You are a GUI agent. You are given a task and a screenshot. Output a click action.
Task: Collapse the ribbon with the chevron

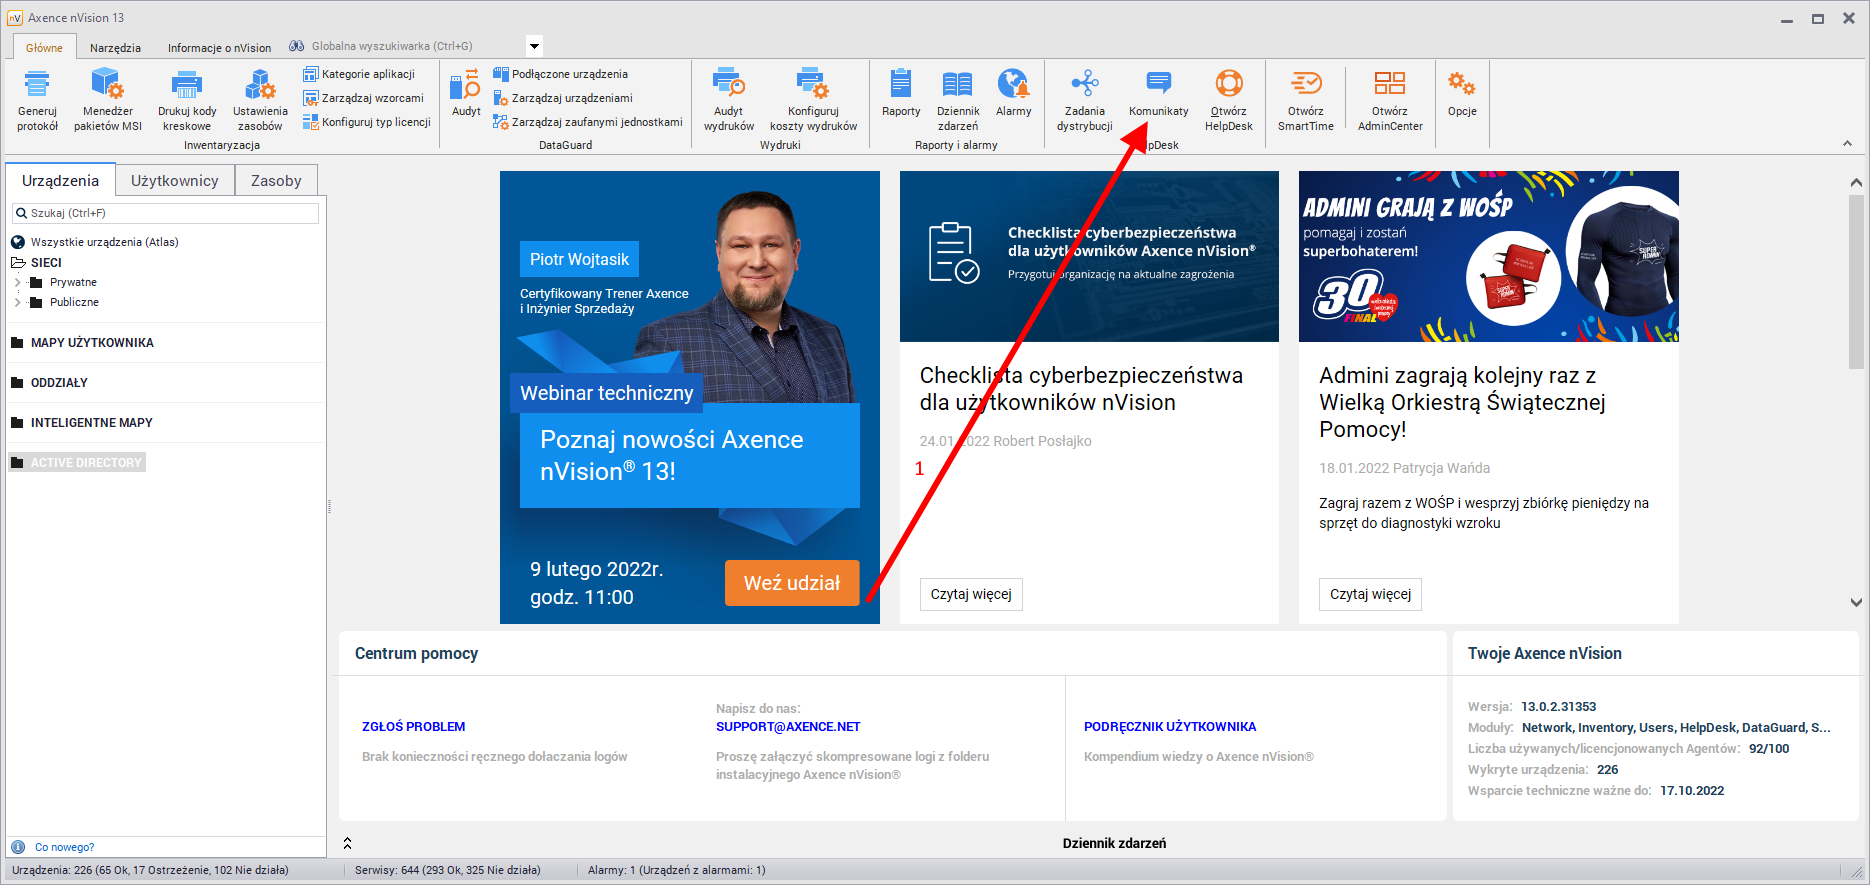tap(1847, 144)
